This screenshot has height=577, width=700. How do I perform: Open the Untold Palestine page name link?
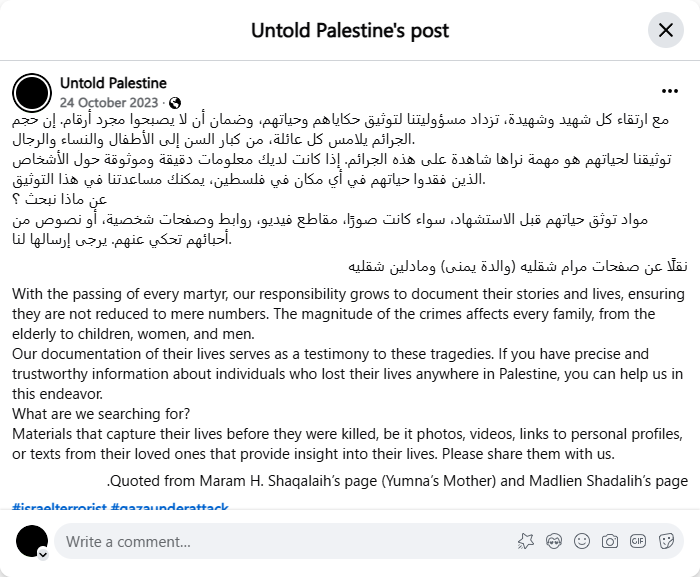coord(113,83)
